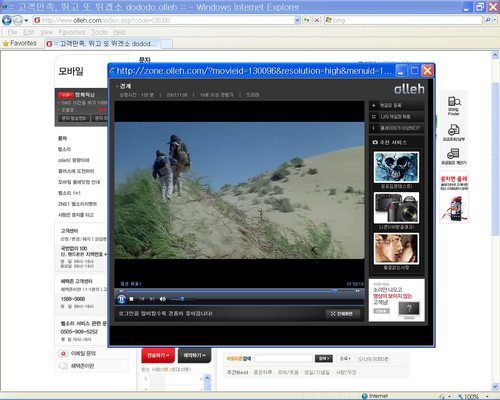Click the Internet zone globe in status bar
This screenshot has width=500, height=400.
pos(364,396)
